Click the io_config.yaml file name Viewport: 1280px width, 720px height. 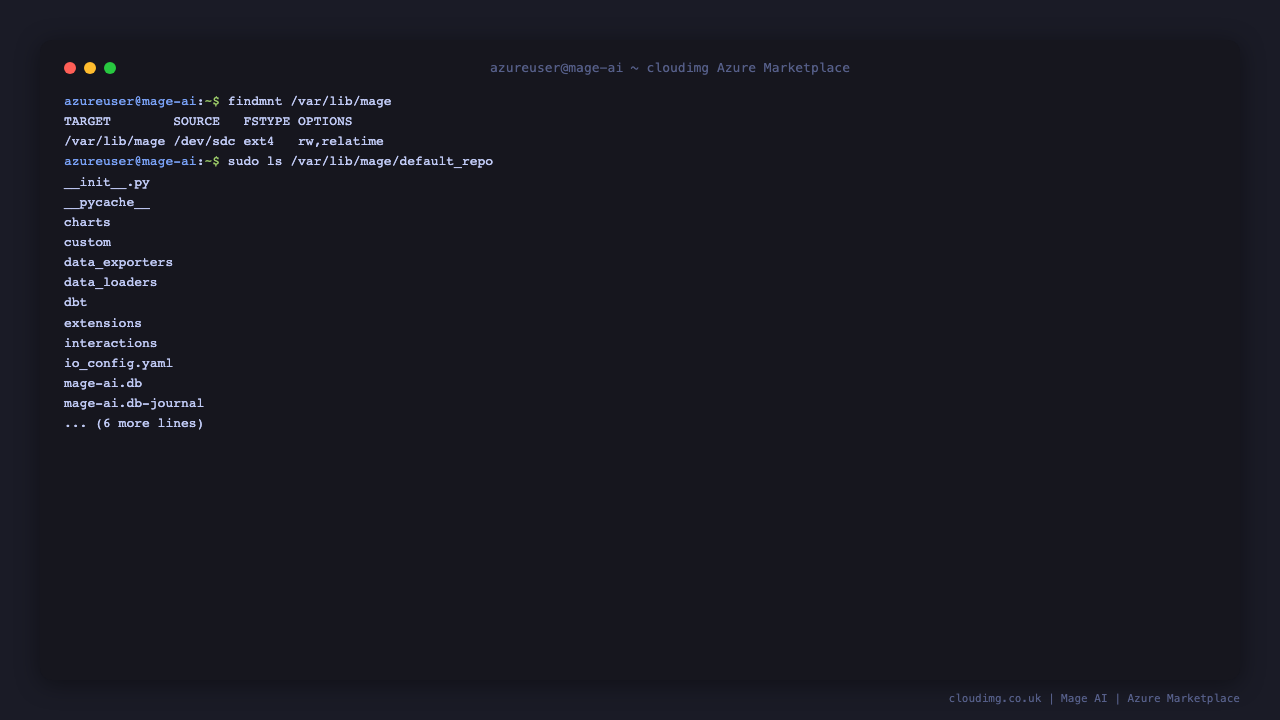click(119, 363)
